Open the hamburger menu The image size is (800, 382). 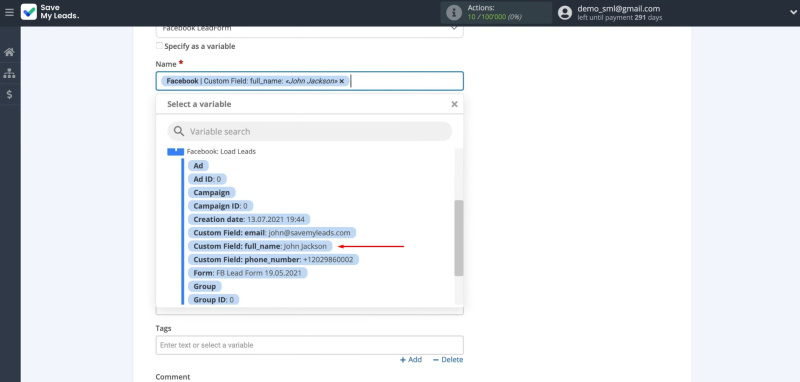[9, 12]
